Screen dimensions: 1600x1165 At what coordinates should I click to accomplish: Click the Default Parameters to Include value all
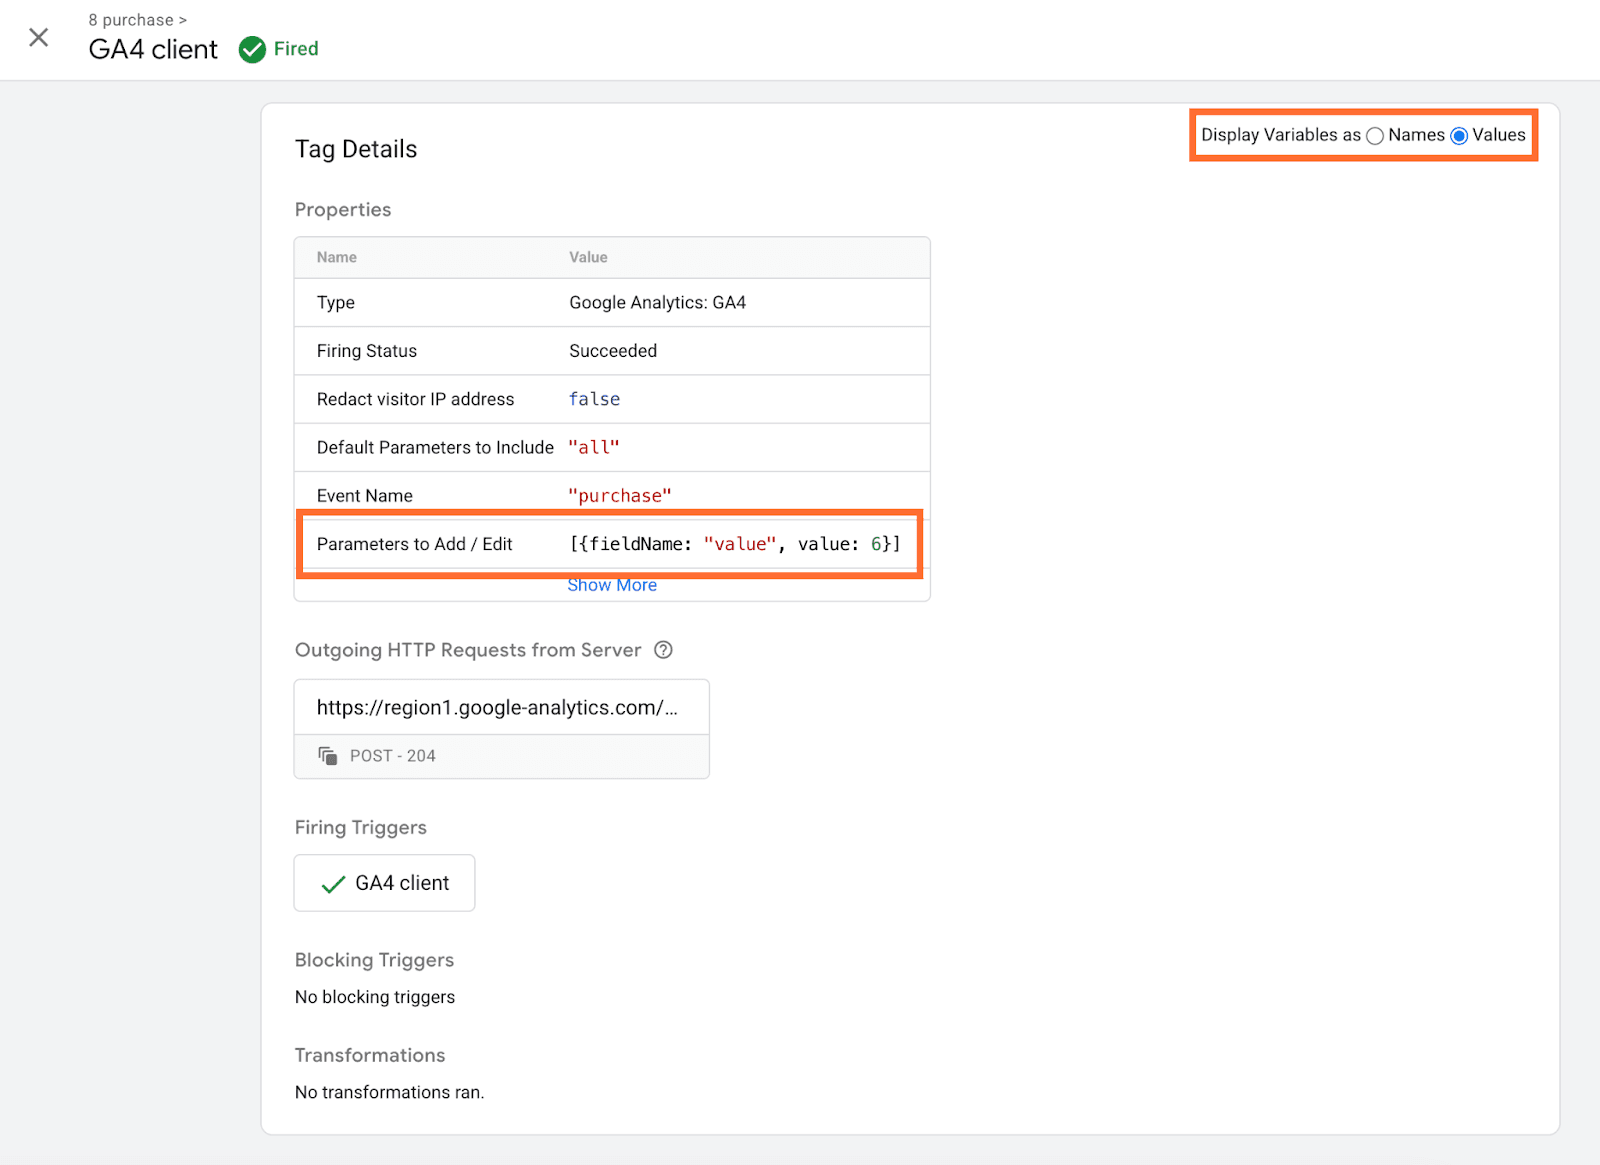593,447
